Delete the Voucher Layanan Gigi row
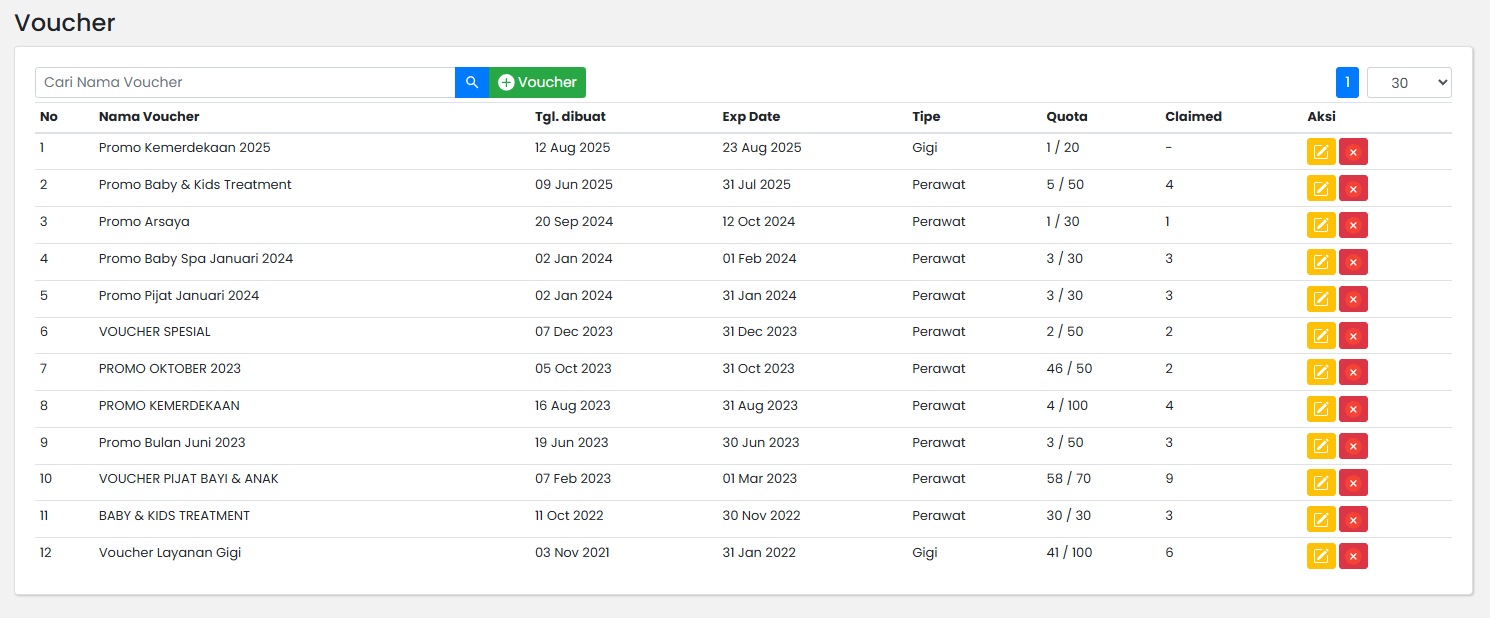The width and height of the screenshot is (1490, 618). point(1353,556)
